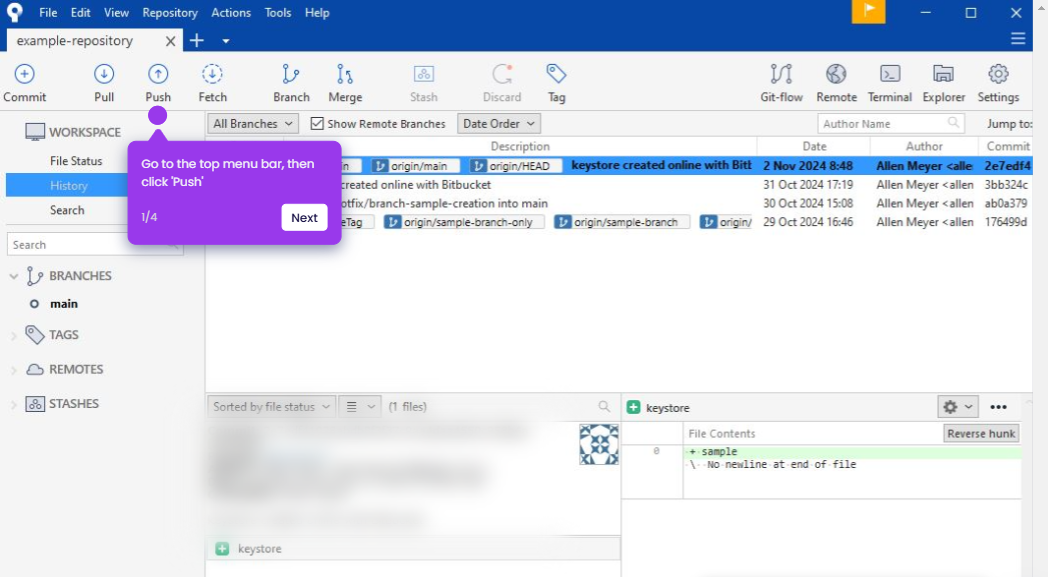Open the tab list dropdown arrow
1048x577 pixels.
[x=226, y=41]
